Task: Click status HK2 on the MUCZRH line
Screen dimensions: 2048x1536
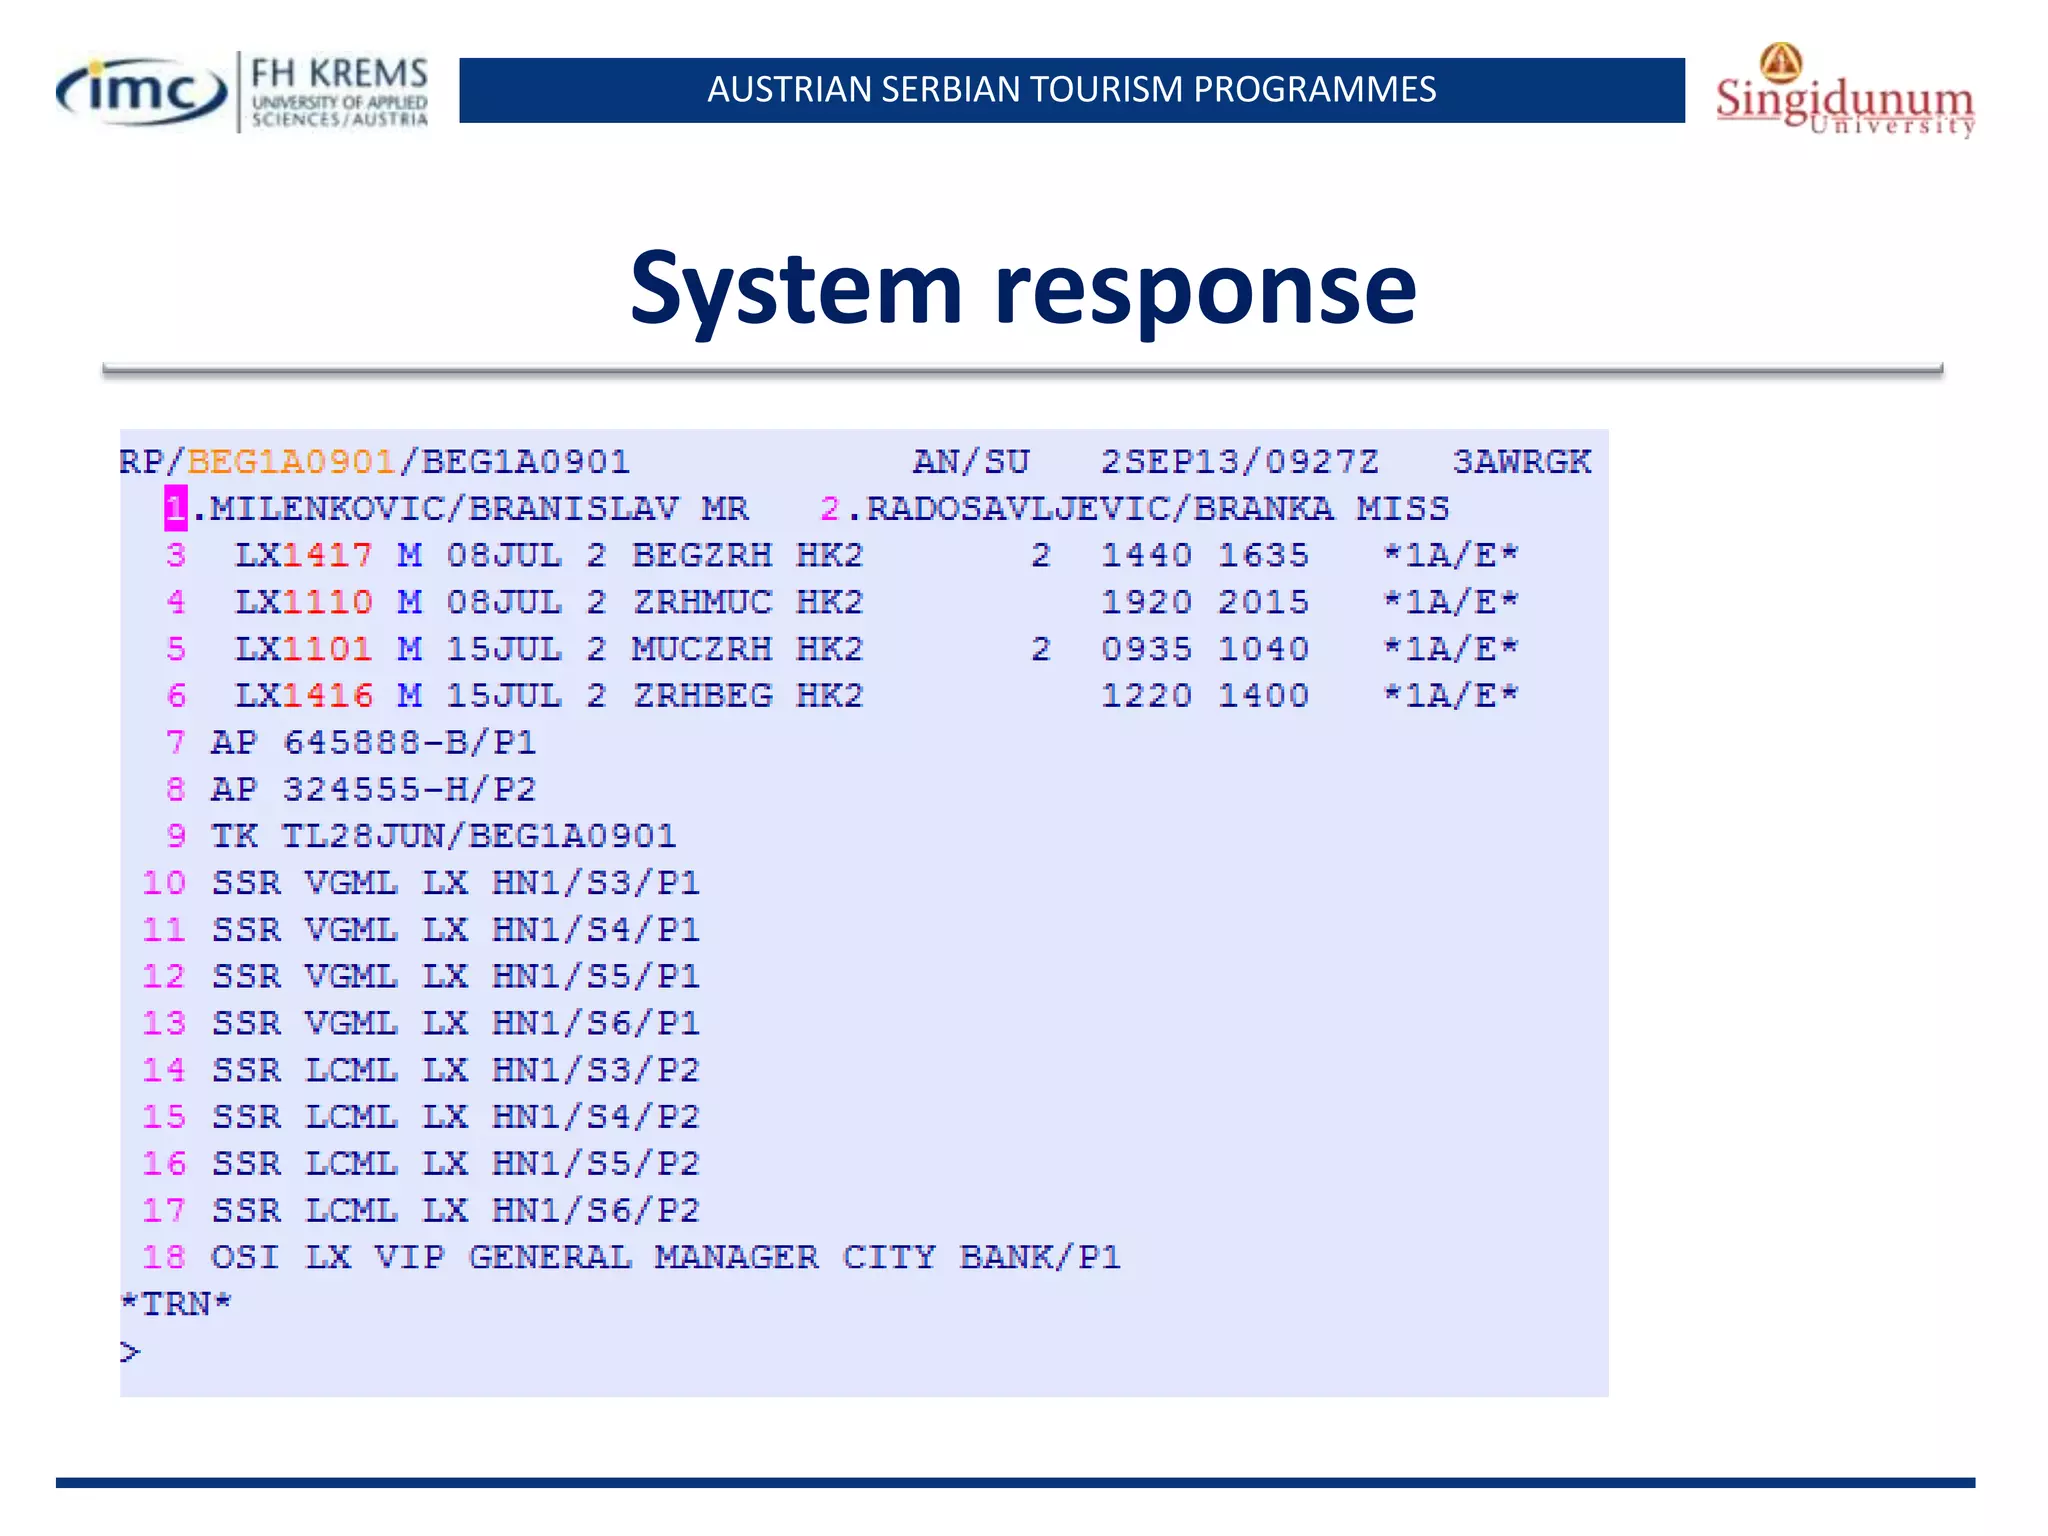Action: click(x=830, y=649)
